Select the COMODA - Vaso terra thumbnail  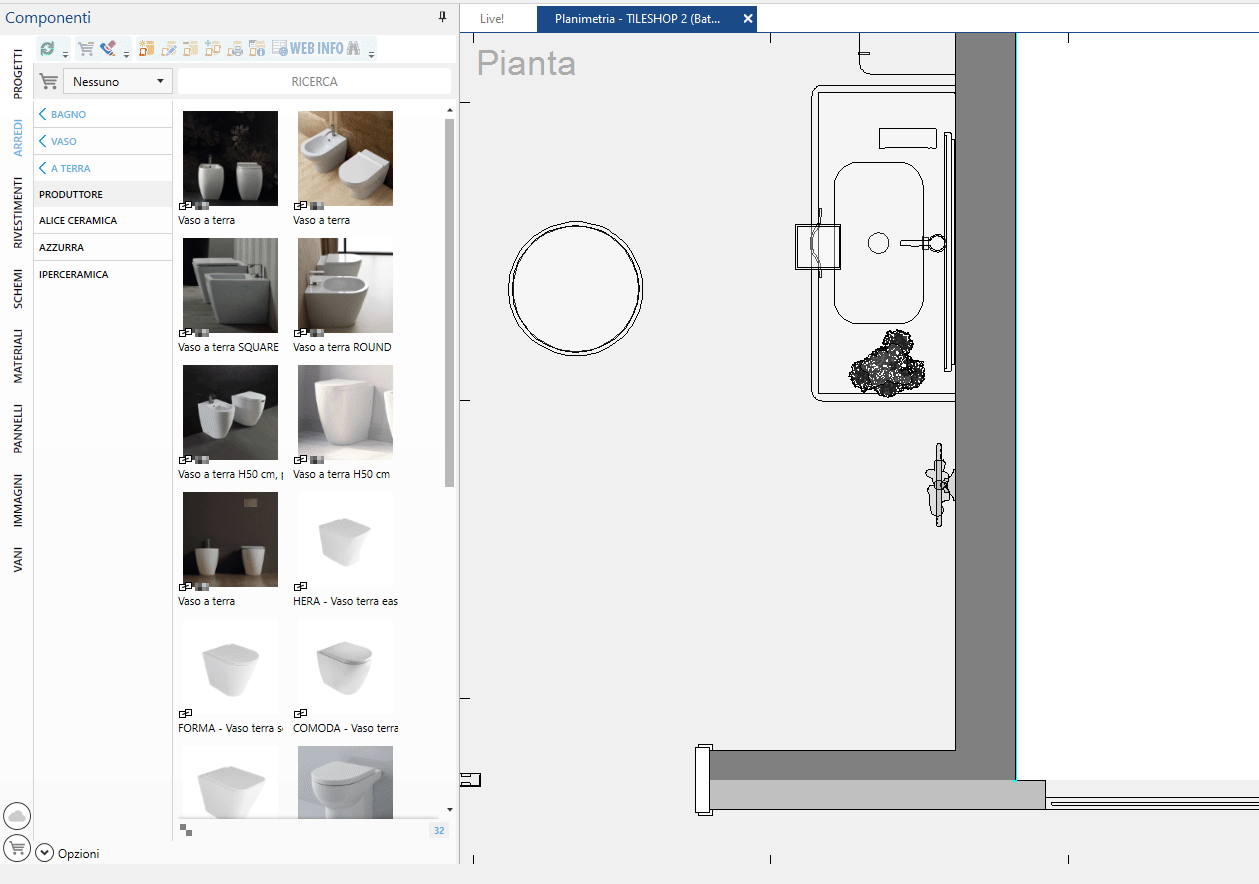[x=345, y=666]
